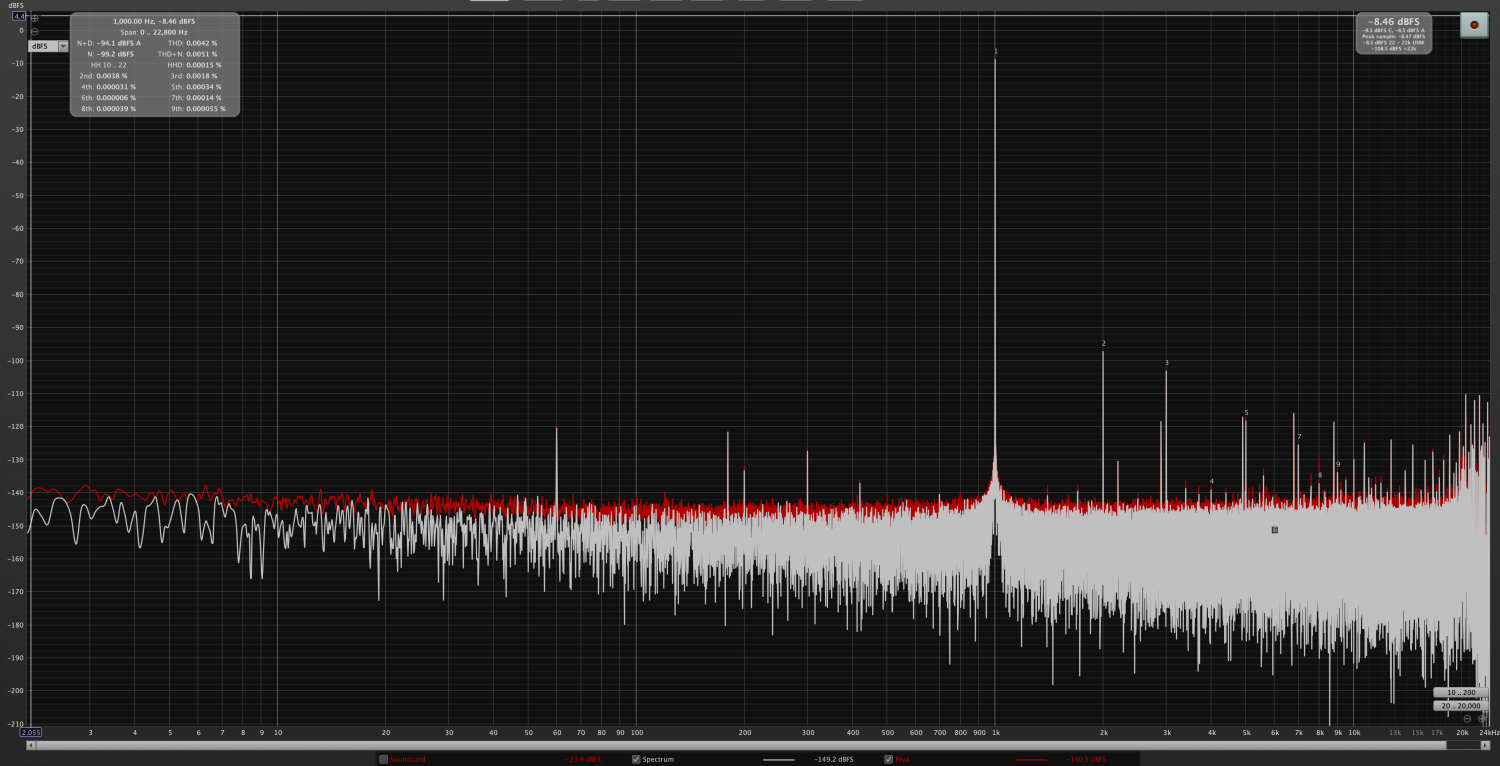Click the Peak red line sample
Image resolution: width=1500 pixels, height=766 pixels.
[1031, 759]
